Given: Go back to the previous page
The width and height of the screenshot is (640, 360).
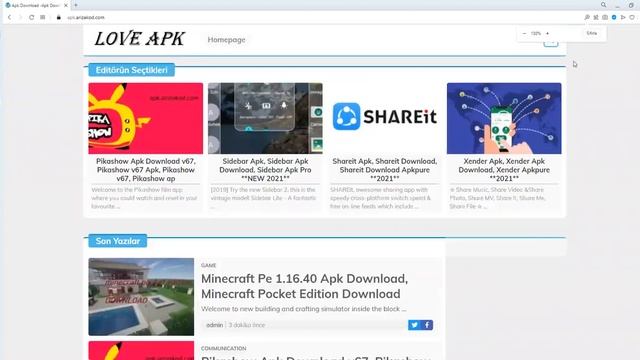Looking at the screenshot, I should [x=9, y=18].
